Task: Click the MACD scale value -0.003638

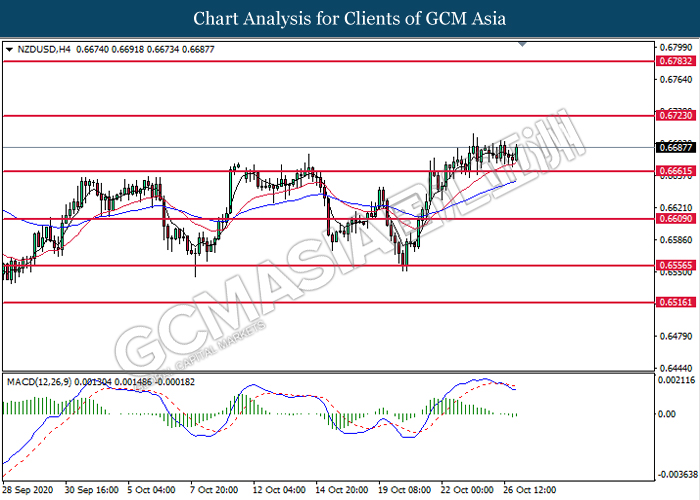Action: tap(676, 474)
